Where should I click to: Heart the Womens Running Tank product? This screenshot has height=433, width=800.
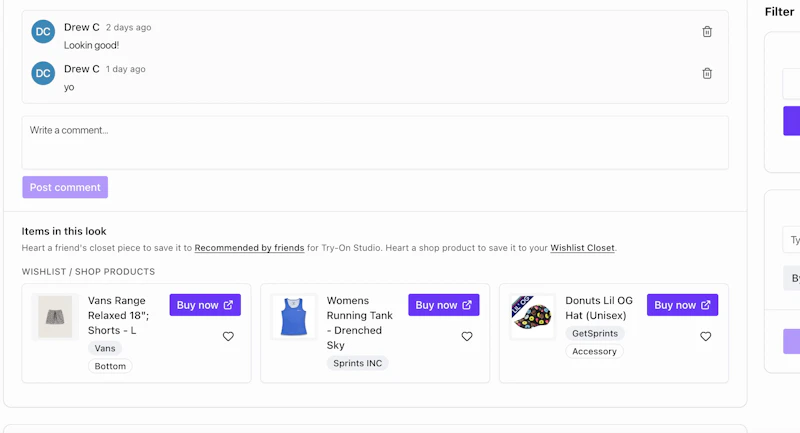(467, 336)
